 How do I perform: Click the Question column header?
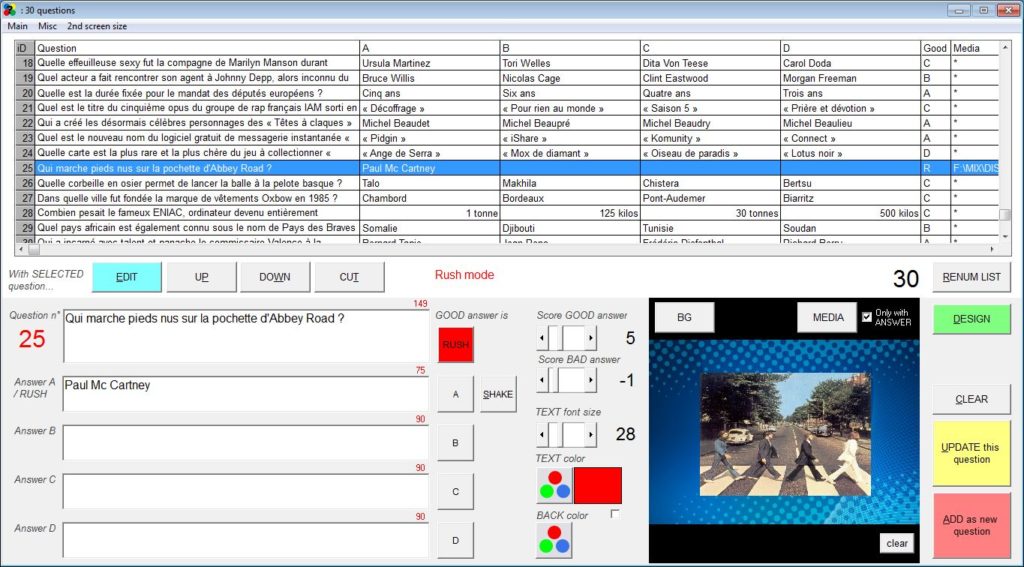197,48
